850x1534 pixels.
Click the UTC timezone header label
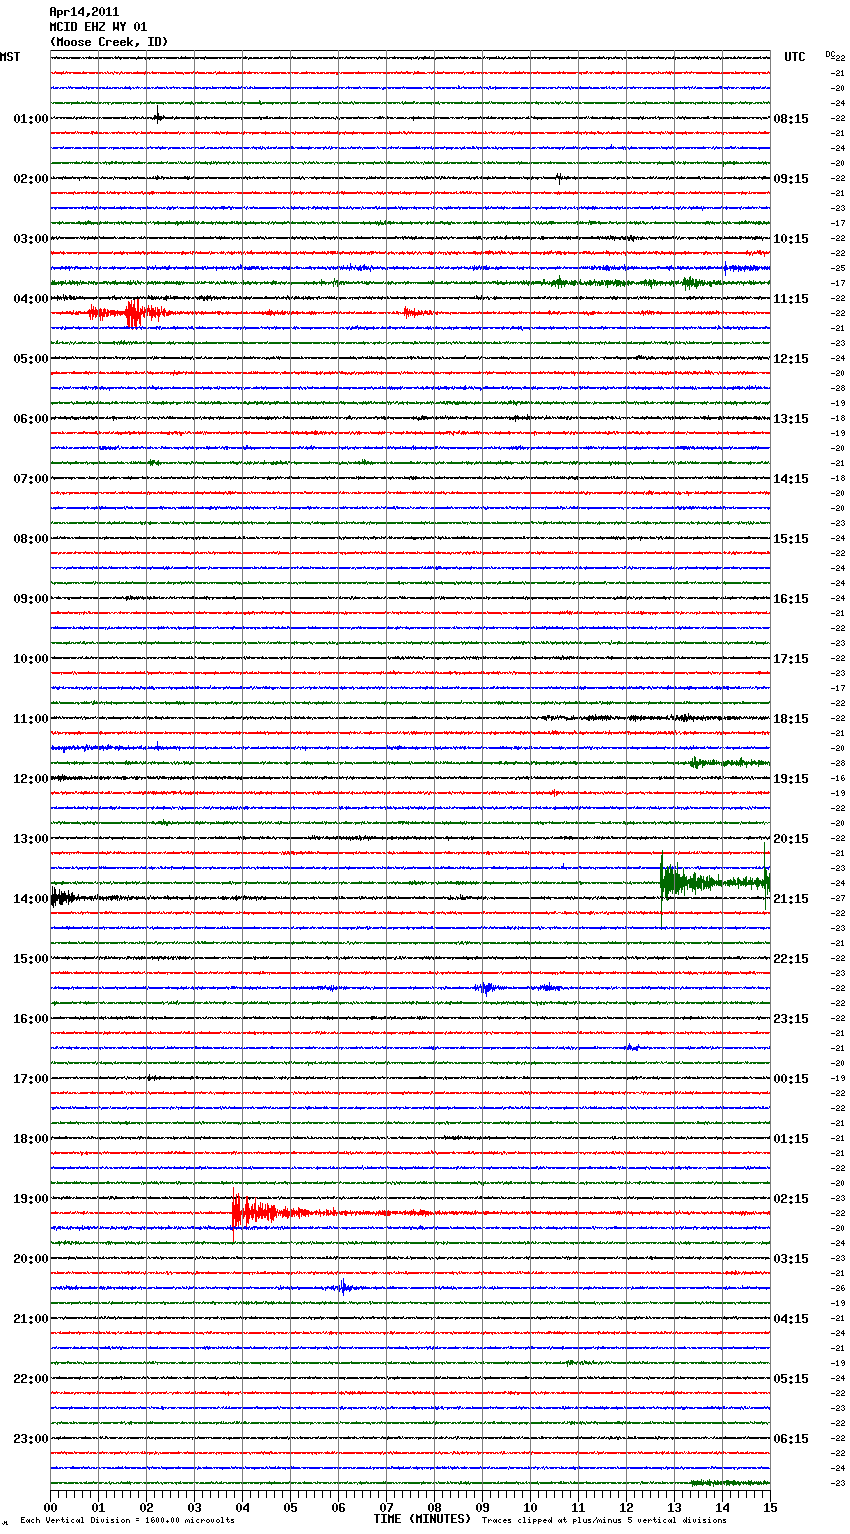pyautogui.click(x=794, y=57)
